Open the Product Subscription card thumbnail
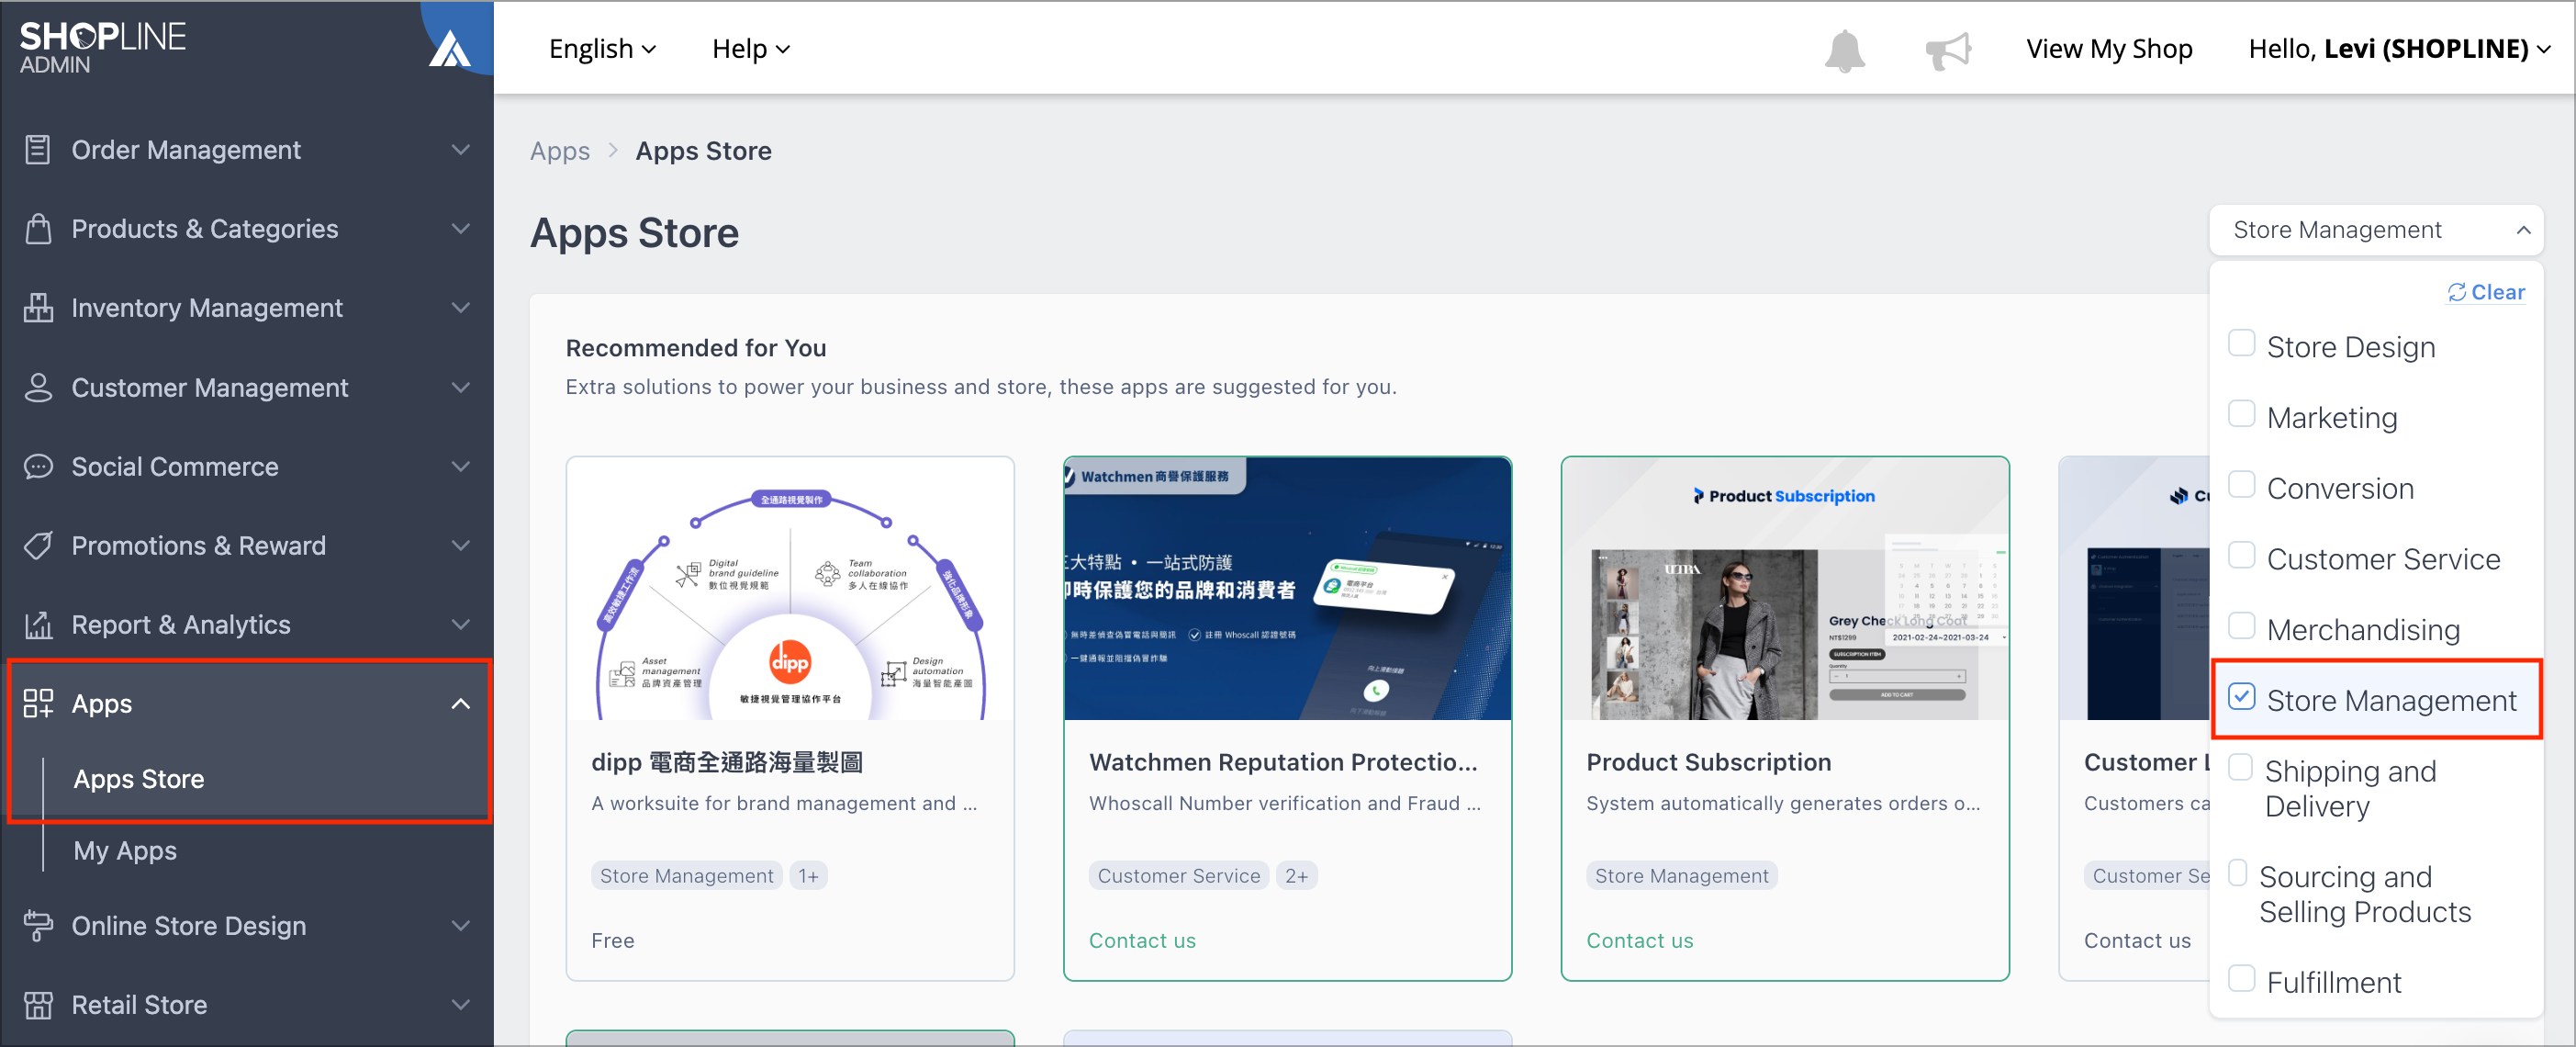The height and width of the screenshot is (1047, 2576). (1785, 588)
